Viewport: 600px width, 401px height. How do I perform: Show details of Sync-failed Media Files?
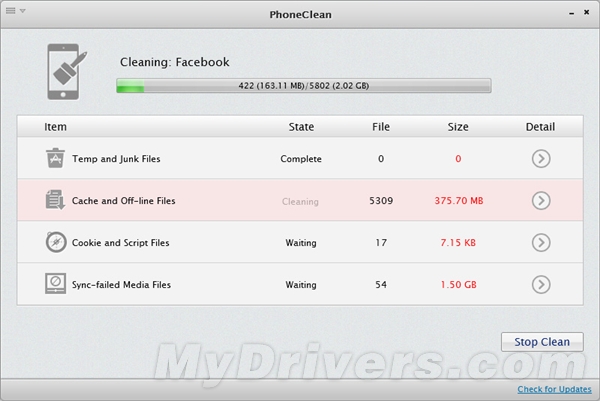pos(541,284)
